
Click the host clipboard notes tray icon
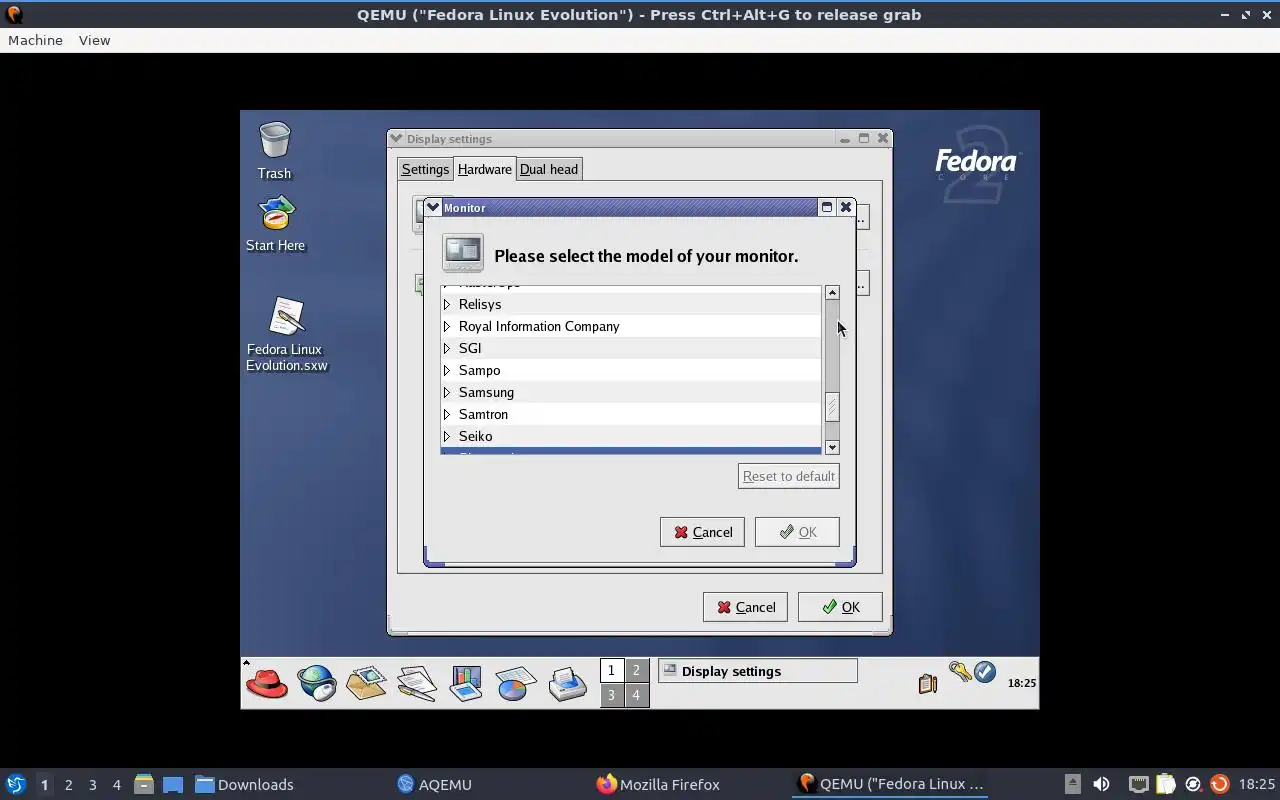pos(1165,784)
